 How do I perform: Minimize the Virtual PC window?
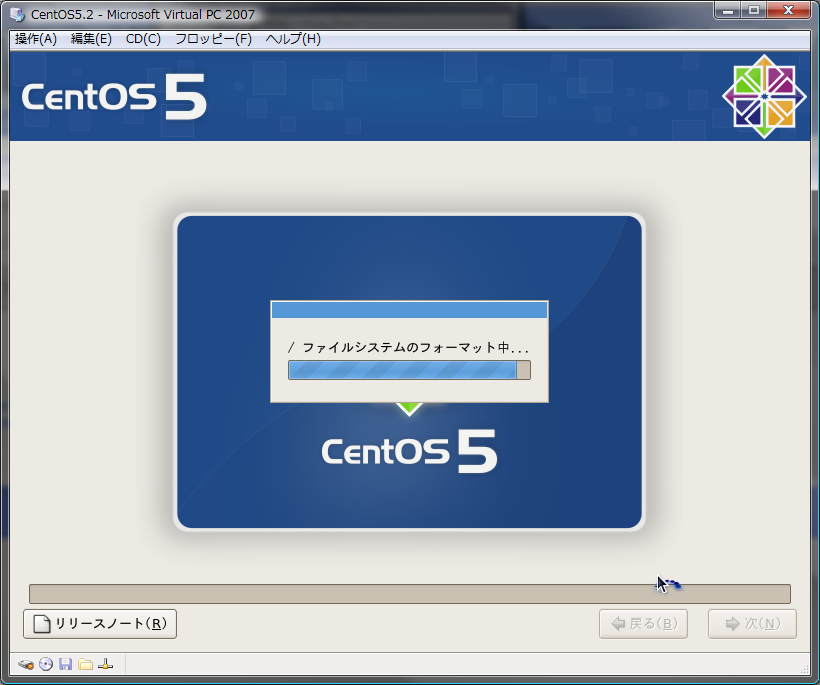727,9
